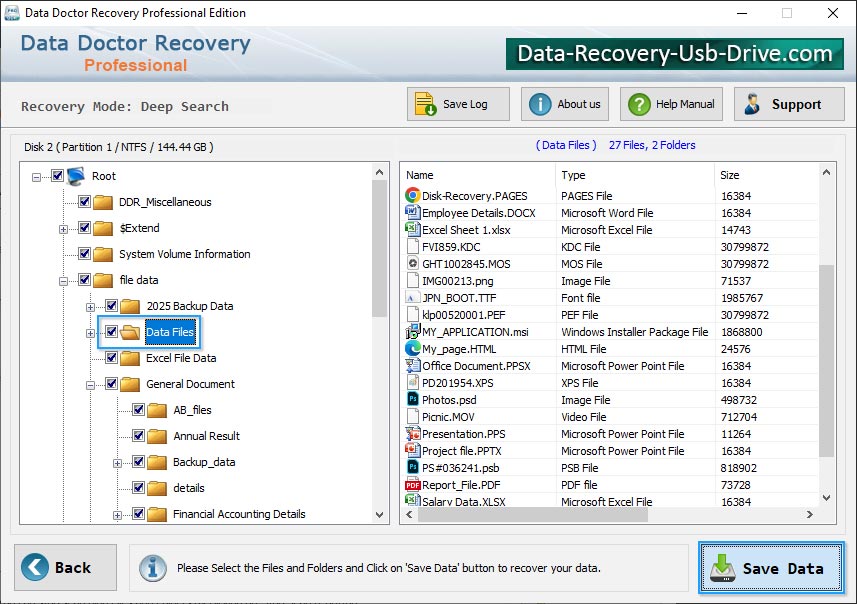Click the GHT1002845.MOS file icon

coord(413,263)
